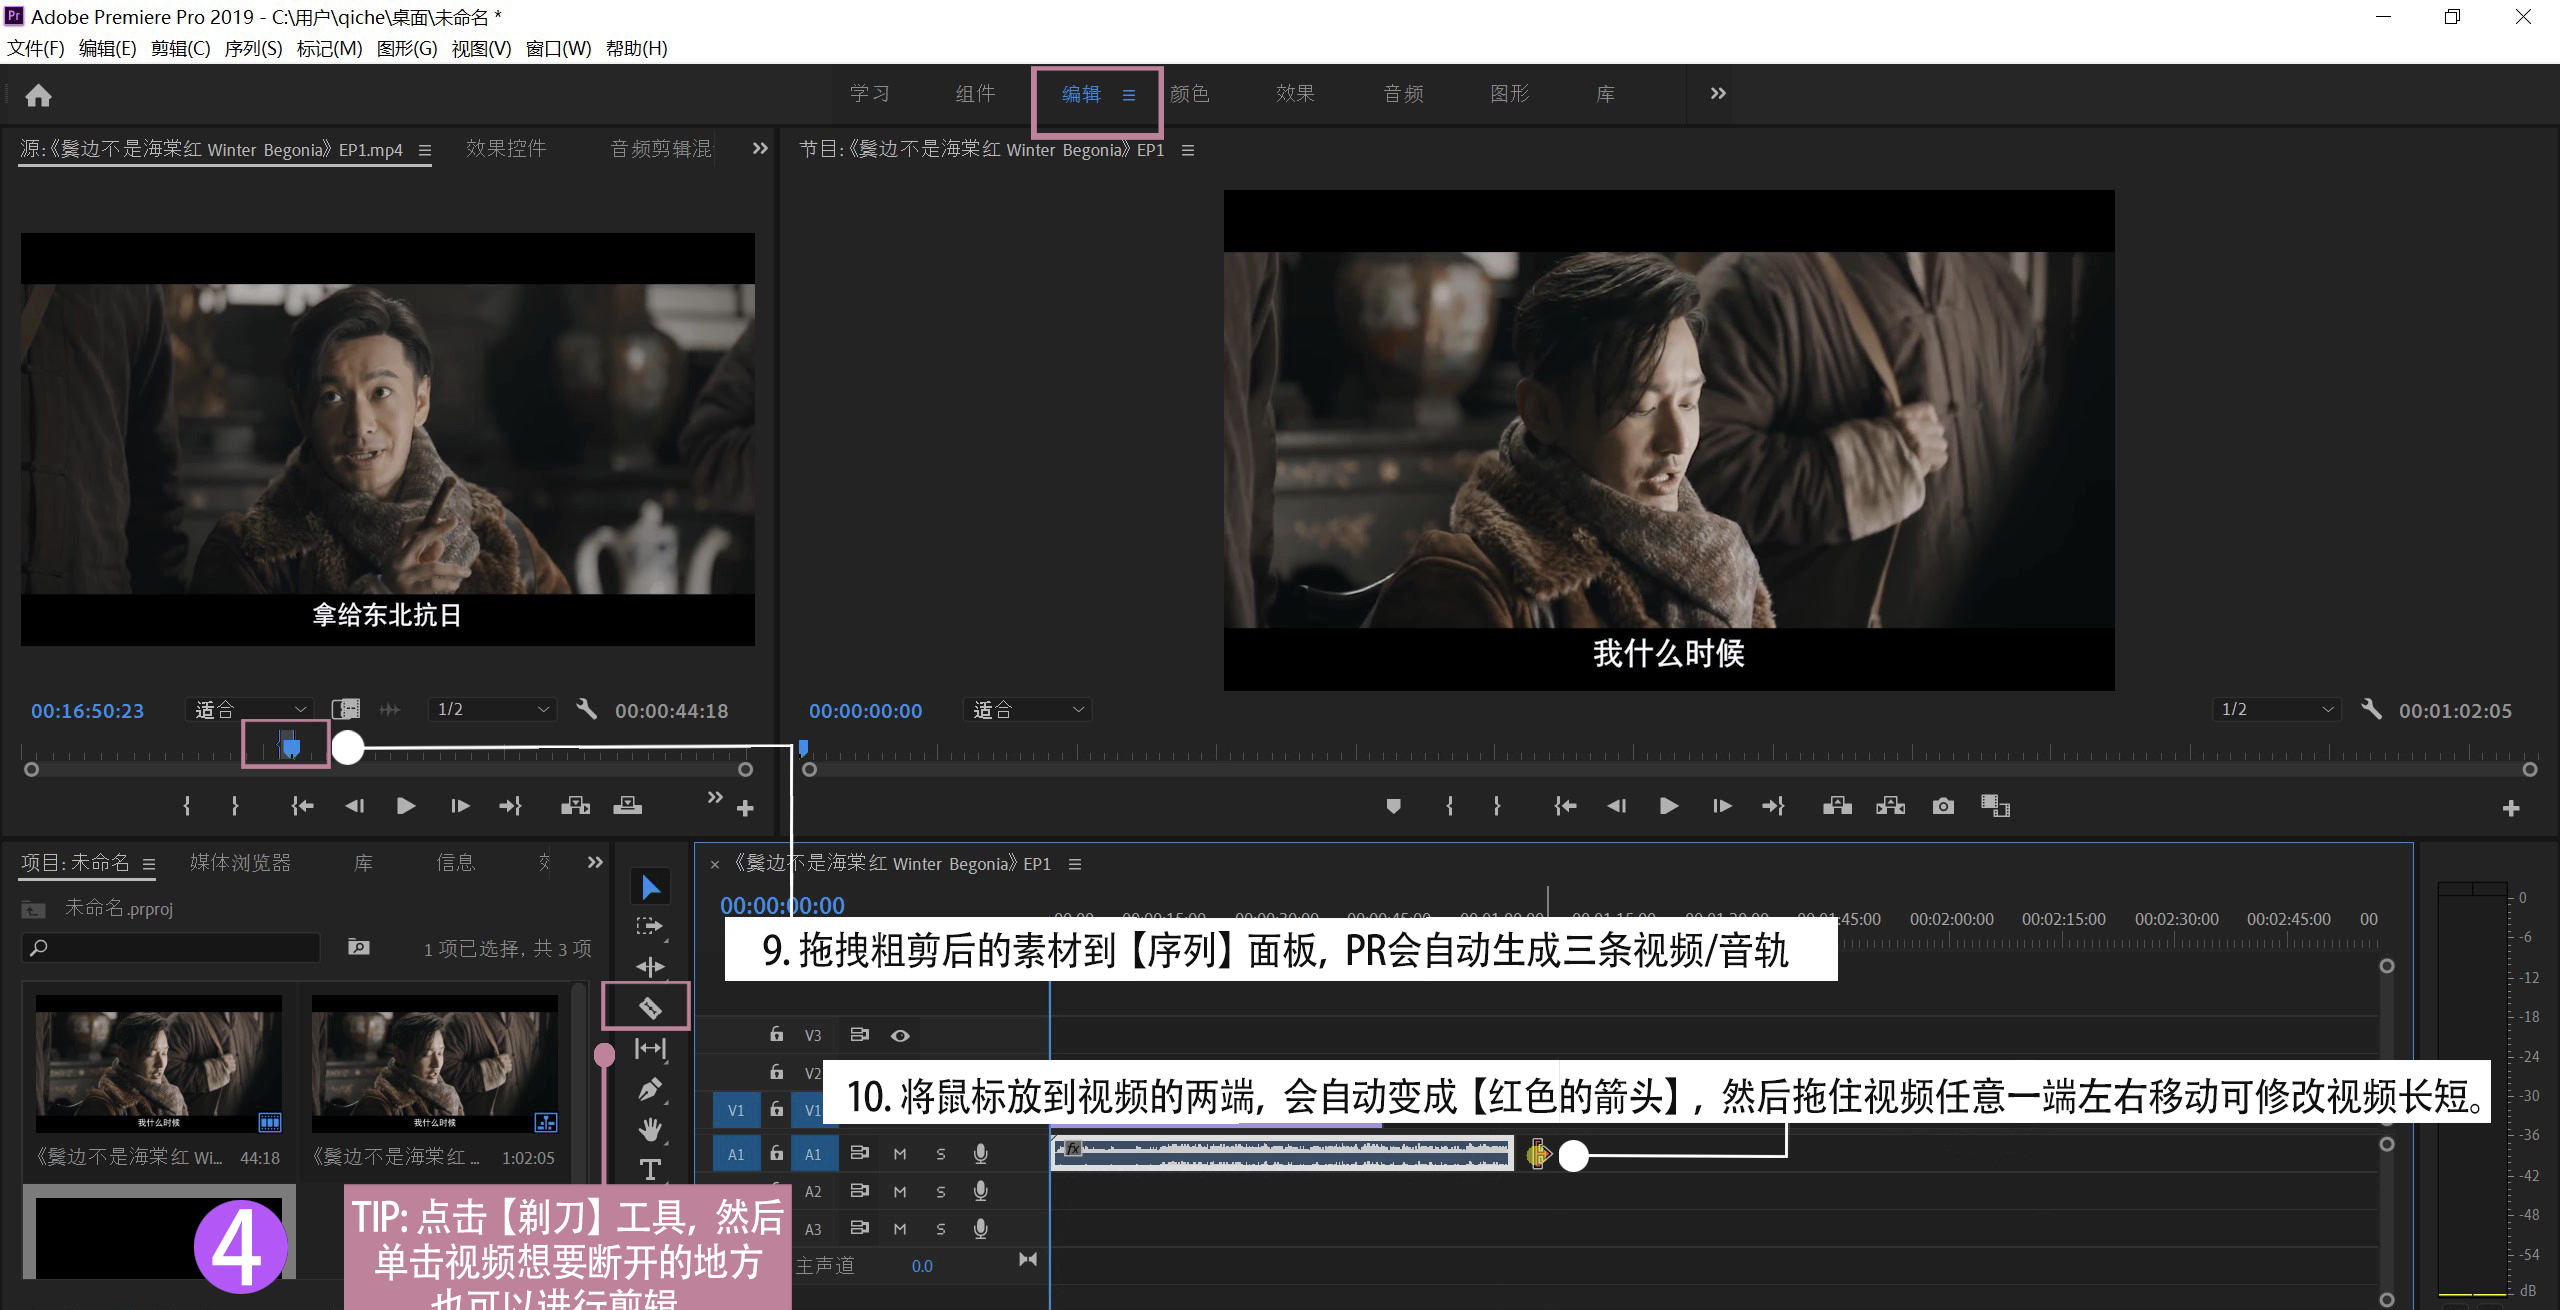Viewport: 2560px width, 1310px height.
Task: Open Source monitor playback resolution dropdown
Action: [493, 709]
